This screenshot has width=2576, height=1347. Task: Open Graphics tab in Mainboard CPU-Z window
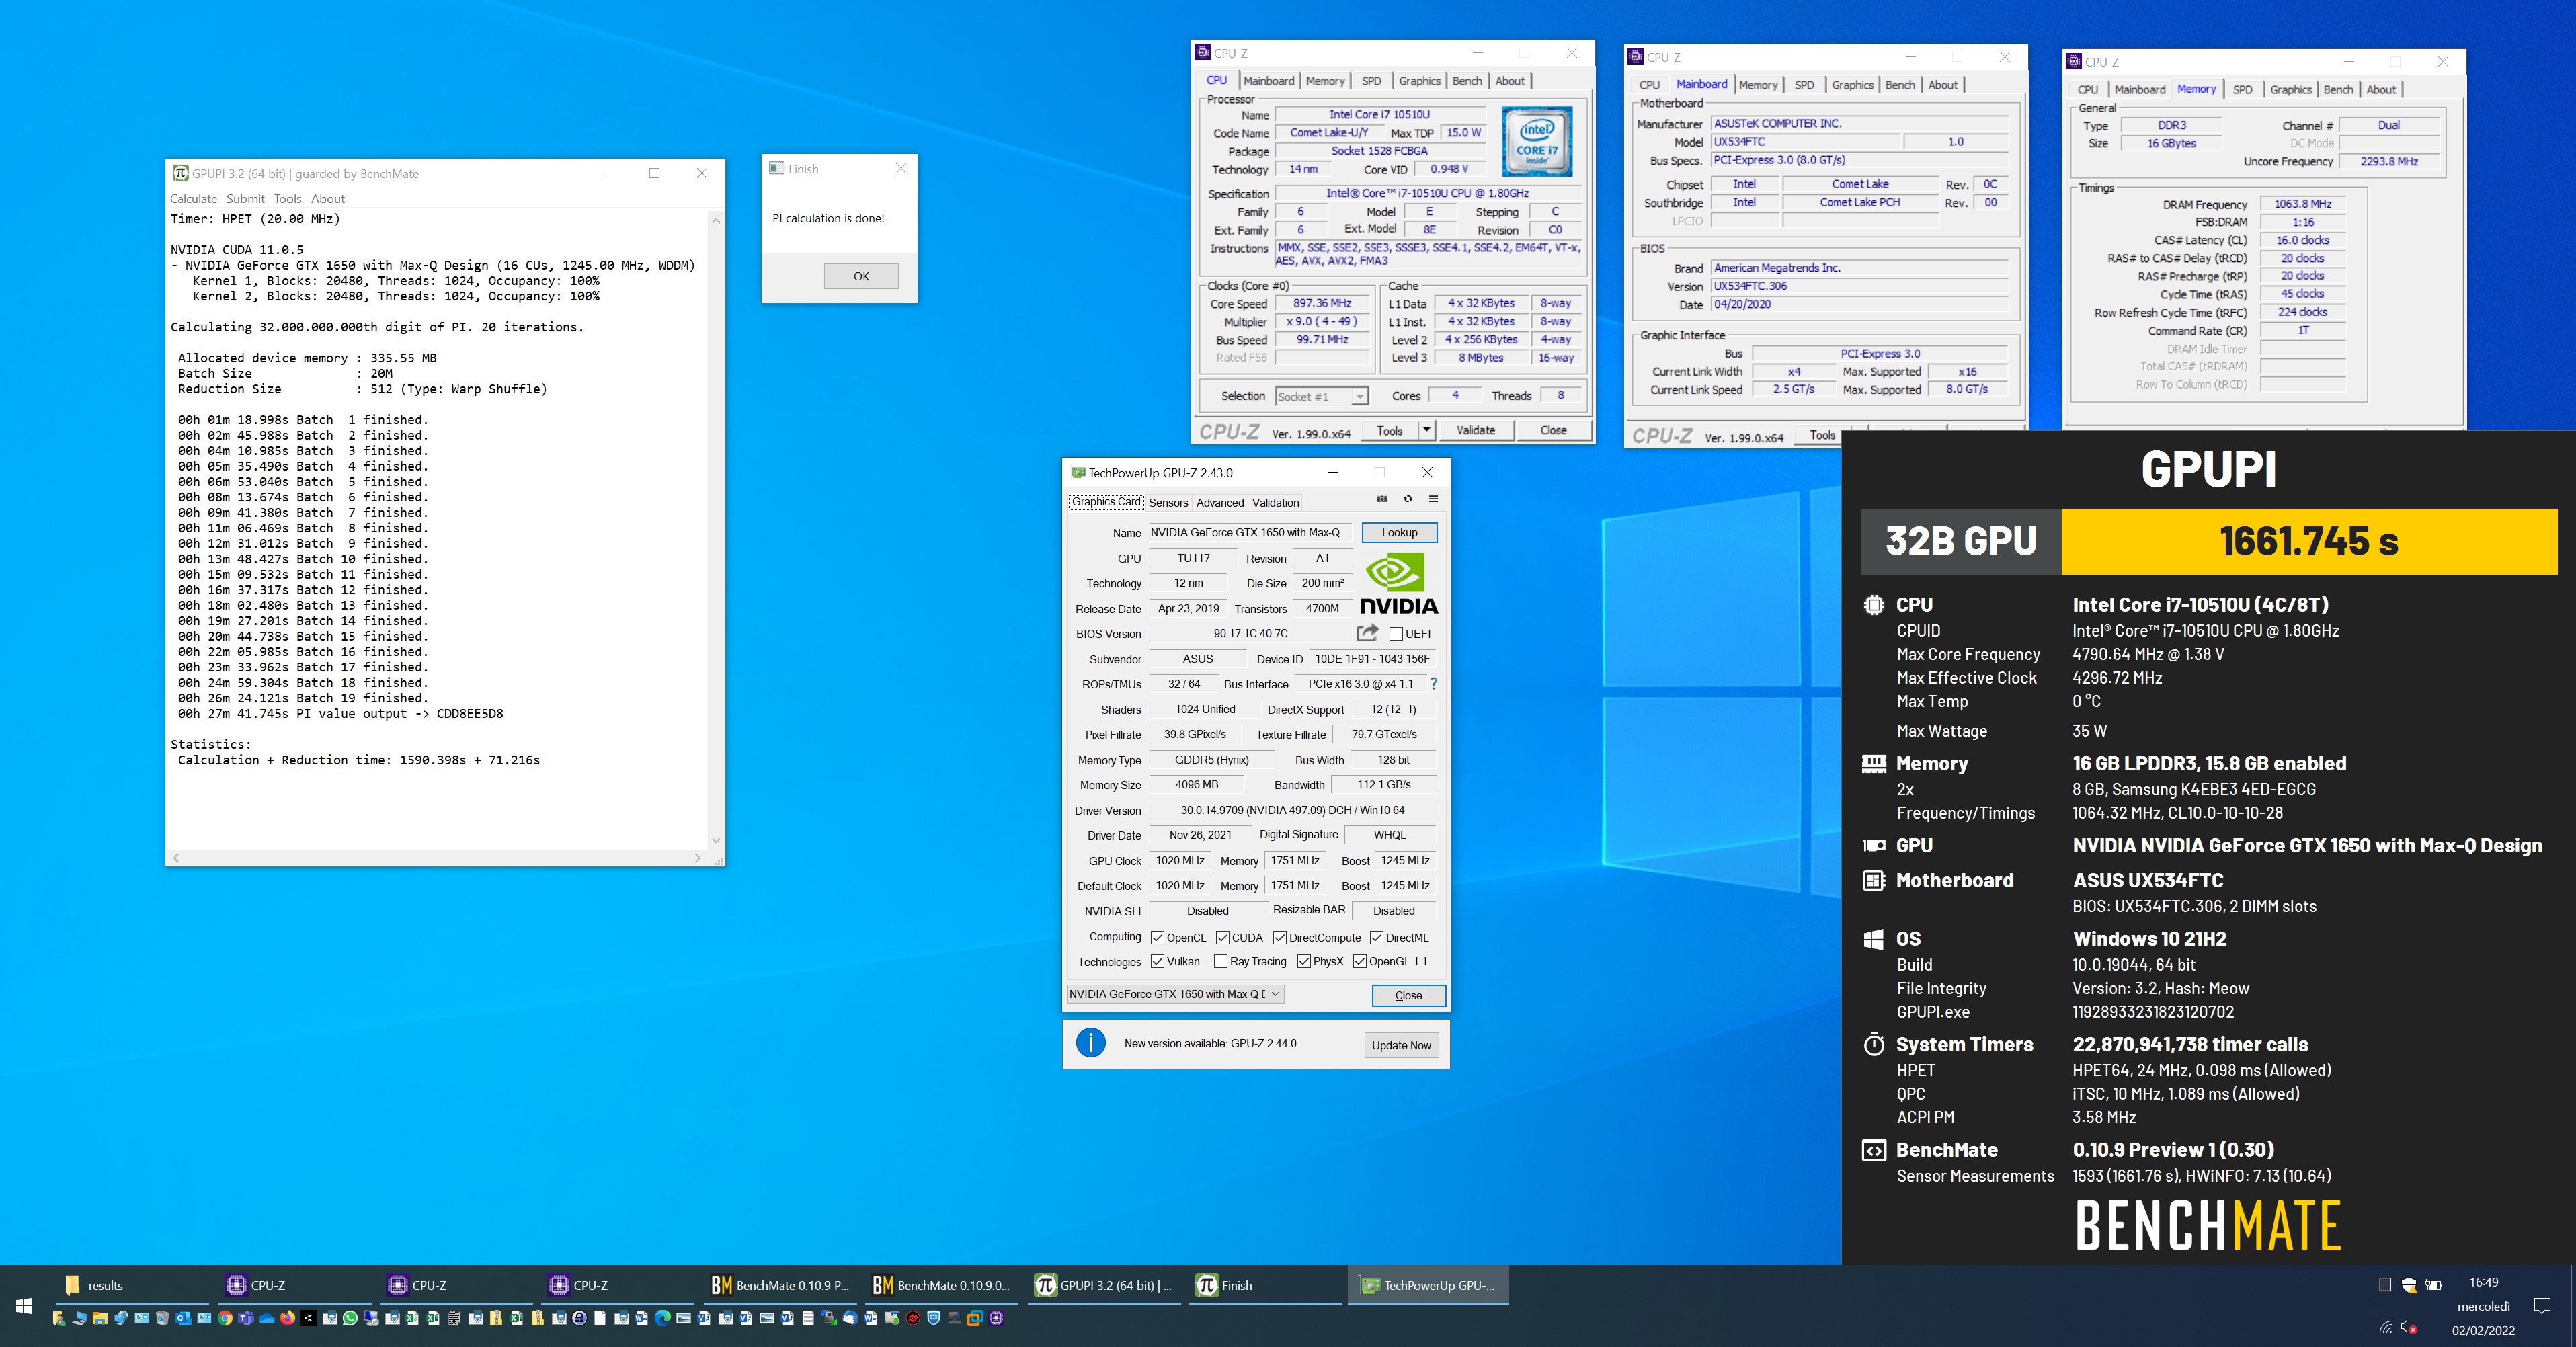point(1852,85)
